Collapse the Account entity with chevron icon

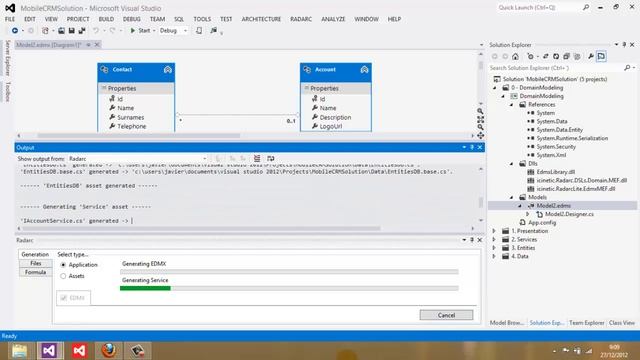coord(364,70)
